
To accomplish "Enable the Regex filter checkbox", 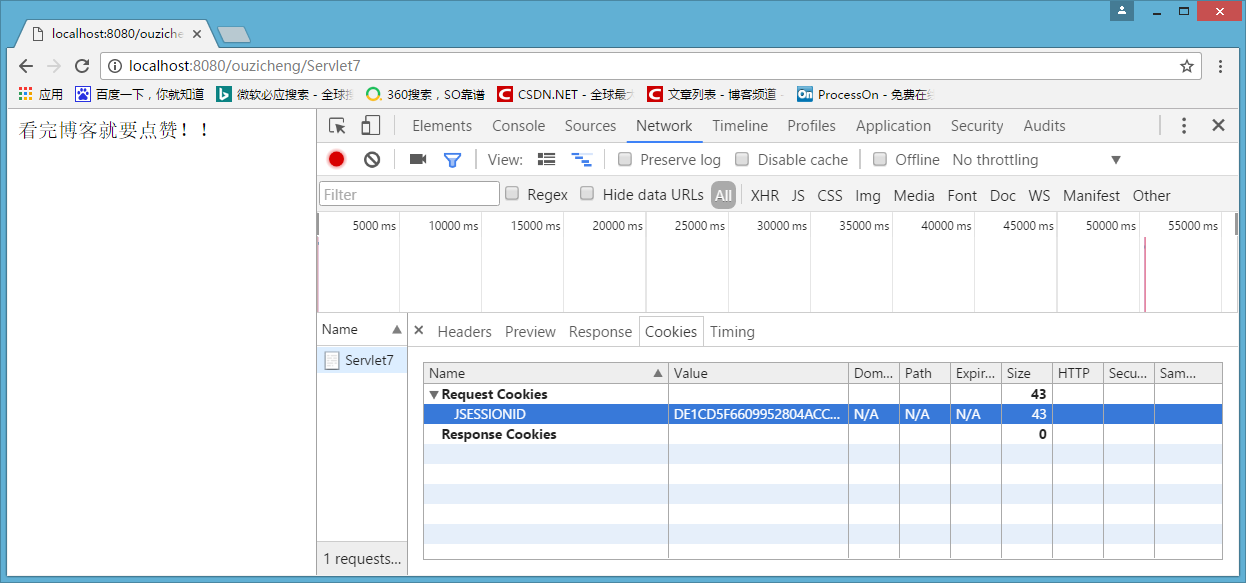I will pos(512,194).
